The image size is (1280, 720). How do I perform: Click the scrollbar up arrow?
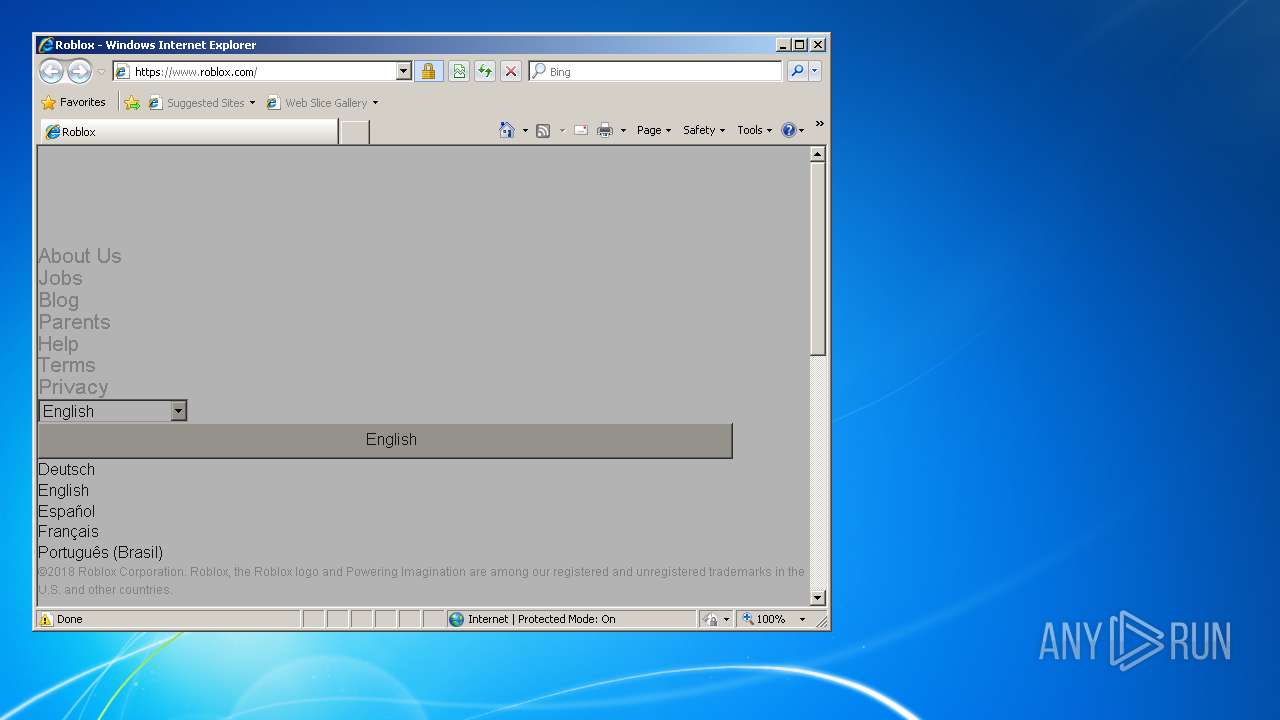coord(817,154)
